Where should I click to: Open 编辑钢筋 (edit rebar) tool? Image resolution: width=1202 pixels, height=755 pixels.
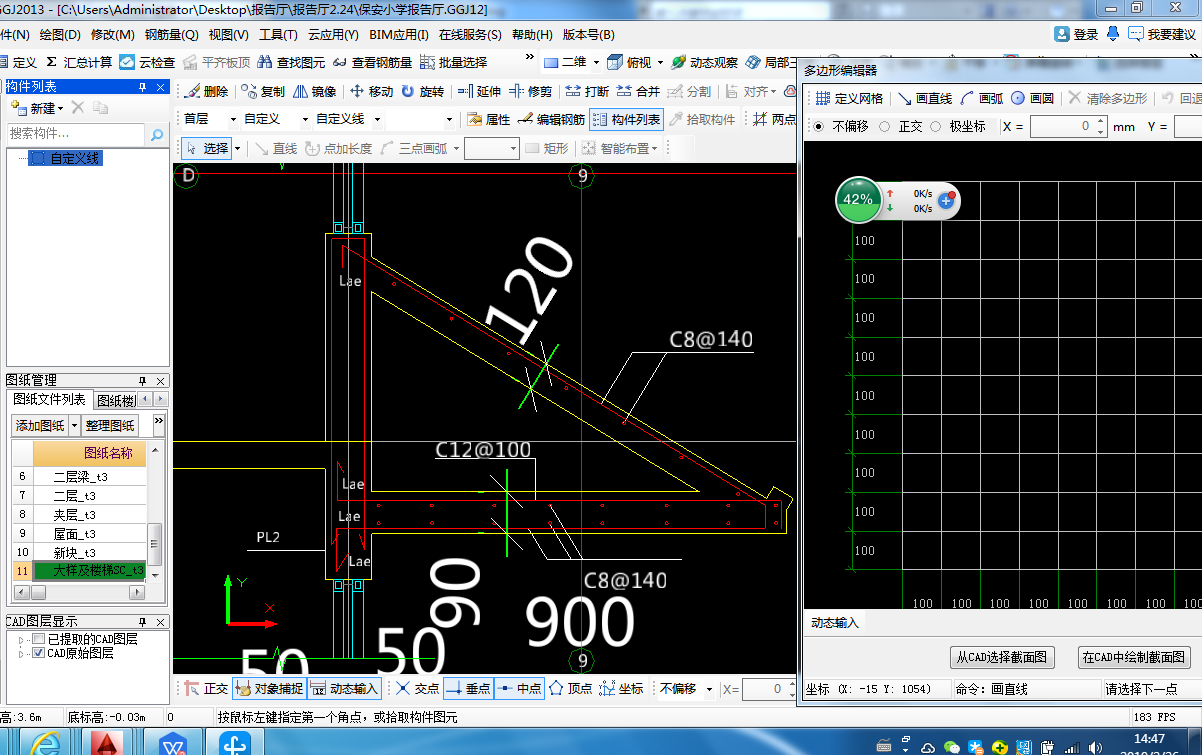pos(551,120)
